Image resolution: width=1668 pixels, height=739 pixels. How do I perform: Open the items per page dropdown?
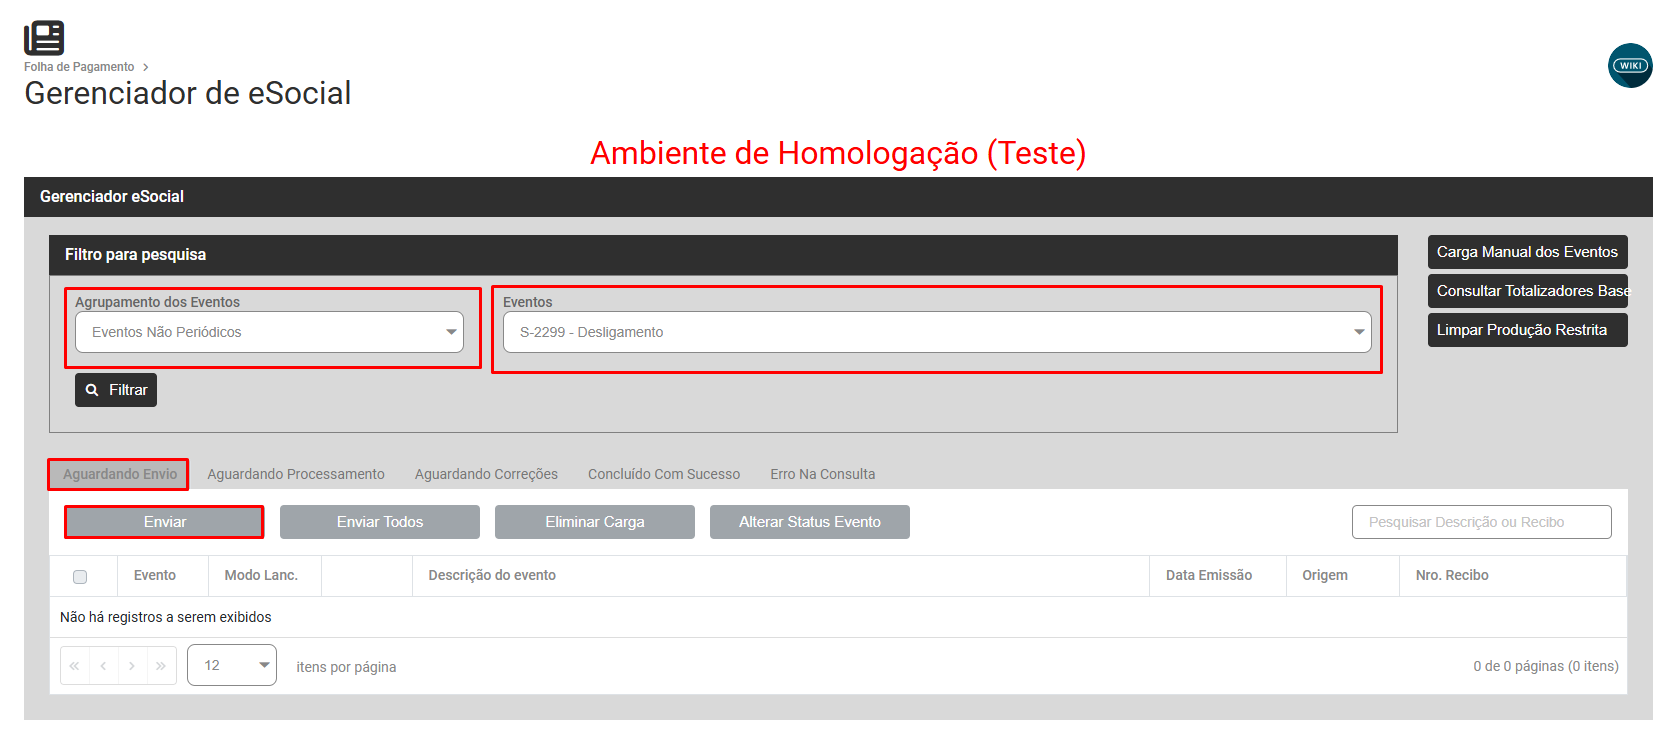(x=232, y=666)
